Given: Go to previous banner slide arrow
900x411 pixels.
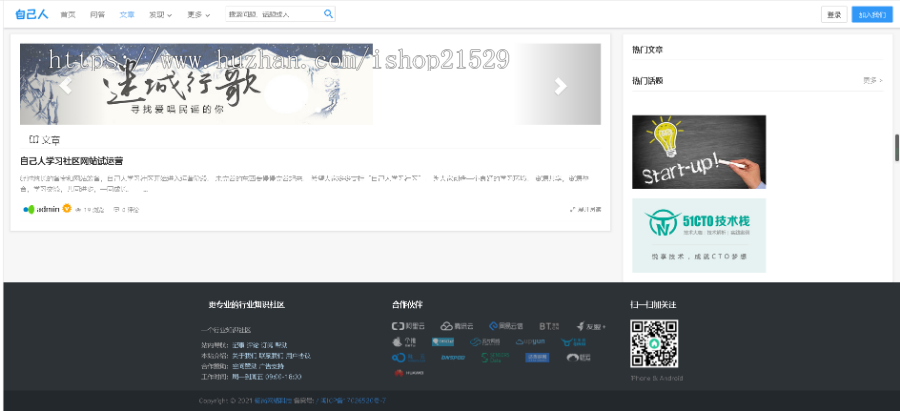Looking at the screenshot, I should tap(66, 86).
